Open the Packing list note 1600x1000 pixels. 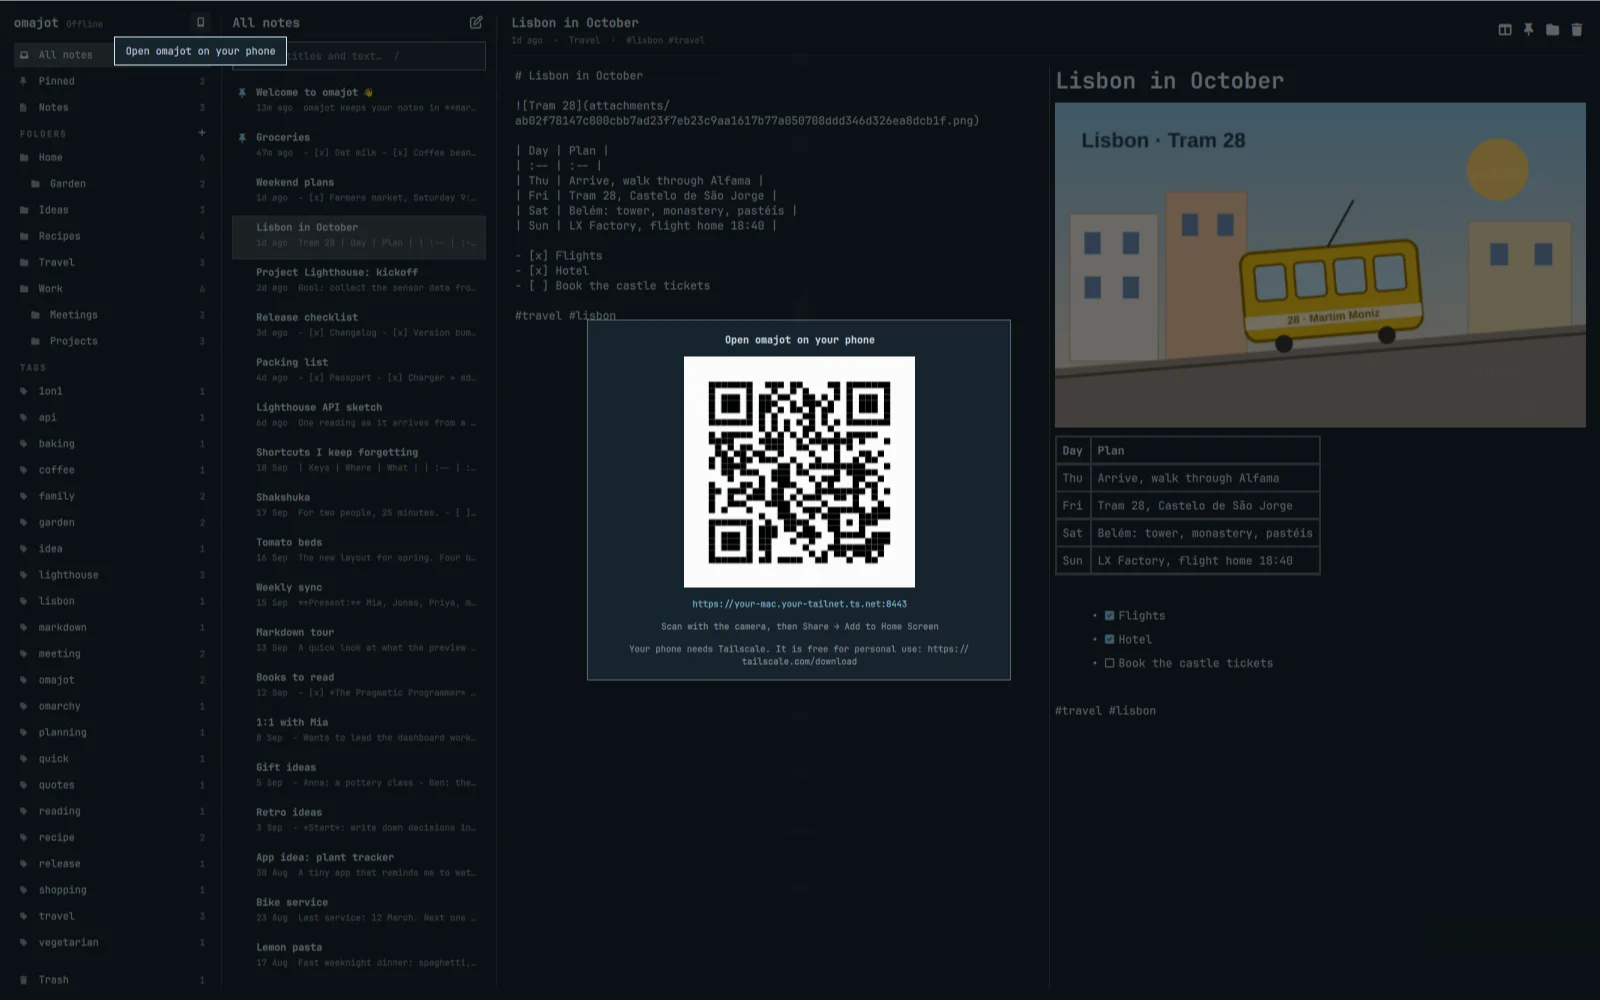359,370
